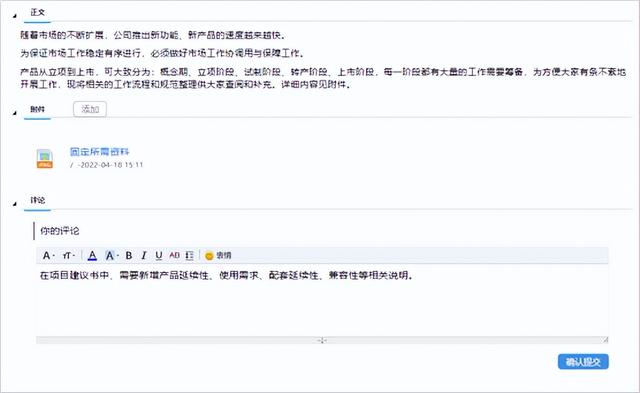Insert a list in the comment
Viewport: 640px width, 393px height.
(x=189, y=255)
